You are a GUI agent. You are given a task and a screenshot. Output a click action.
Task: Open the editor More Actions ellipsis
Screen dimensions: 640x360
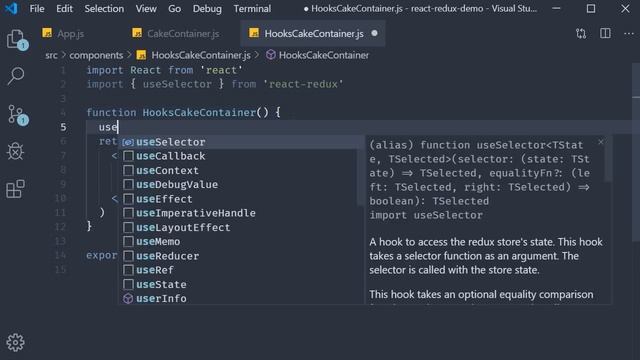pyautogui.click(x=629, y=33)
